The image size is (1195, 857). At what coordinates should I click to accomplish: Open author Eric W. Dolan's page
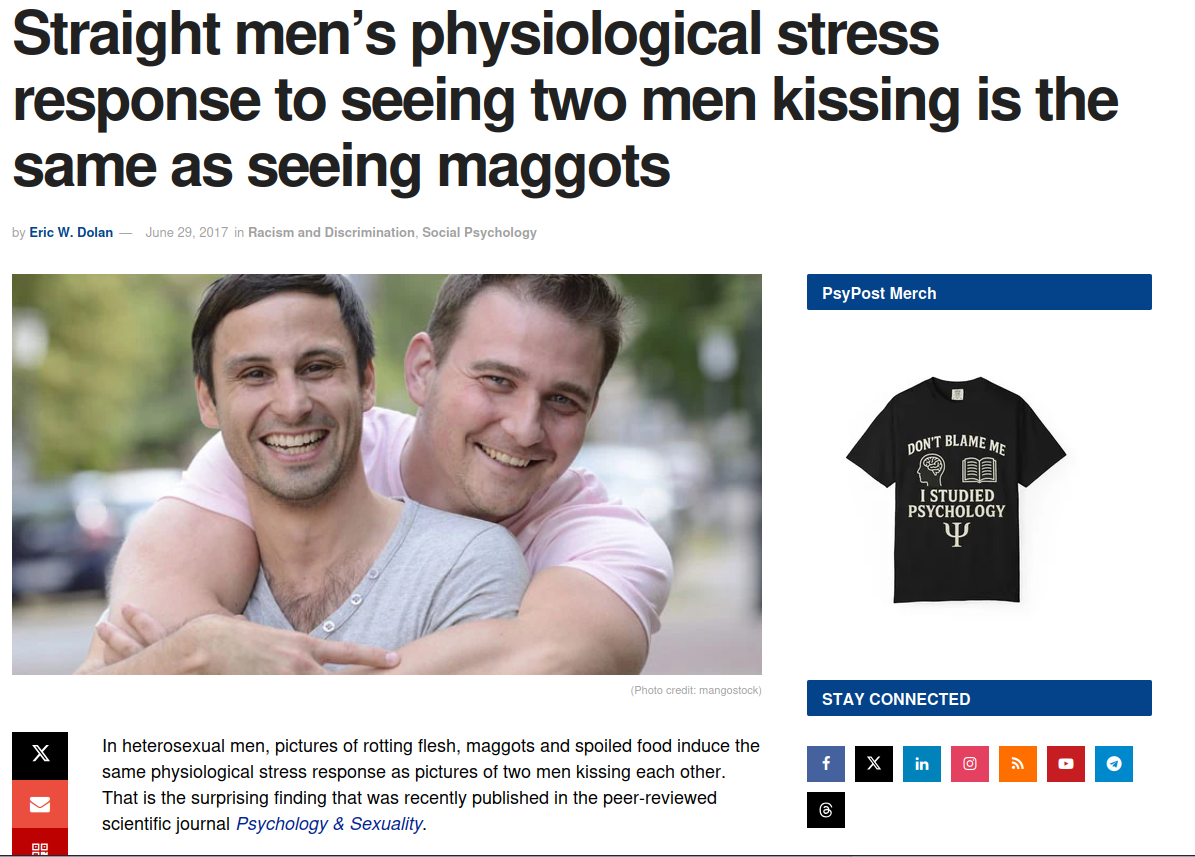[71, 233]
